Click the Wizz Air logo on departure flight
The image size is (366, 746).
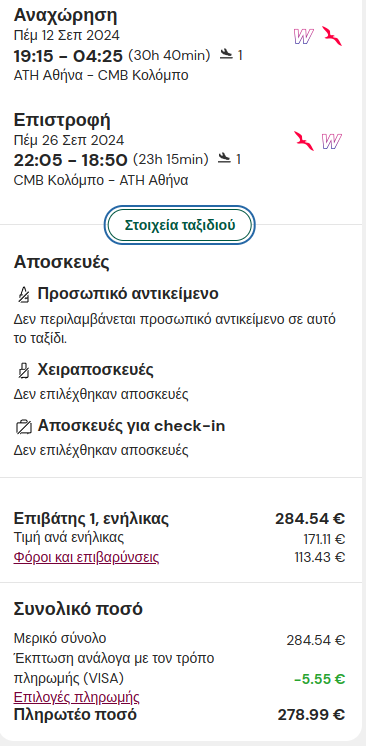click(303, 36)
